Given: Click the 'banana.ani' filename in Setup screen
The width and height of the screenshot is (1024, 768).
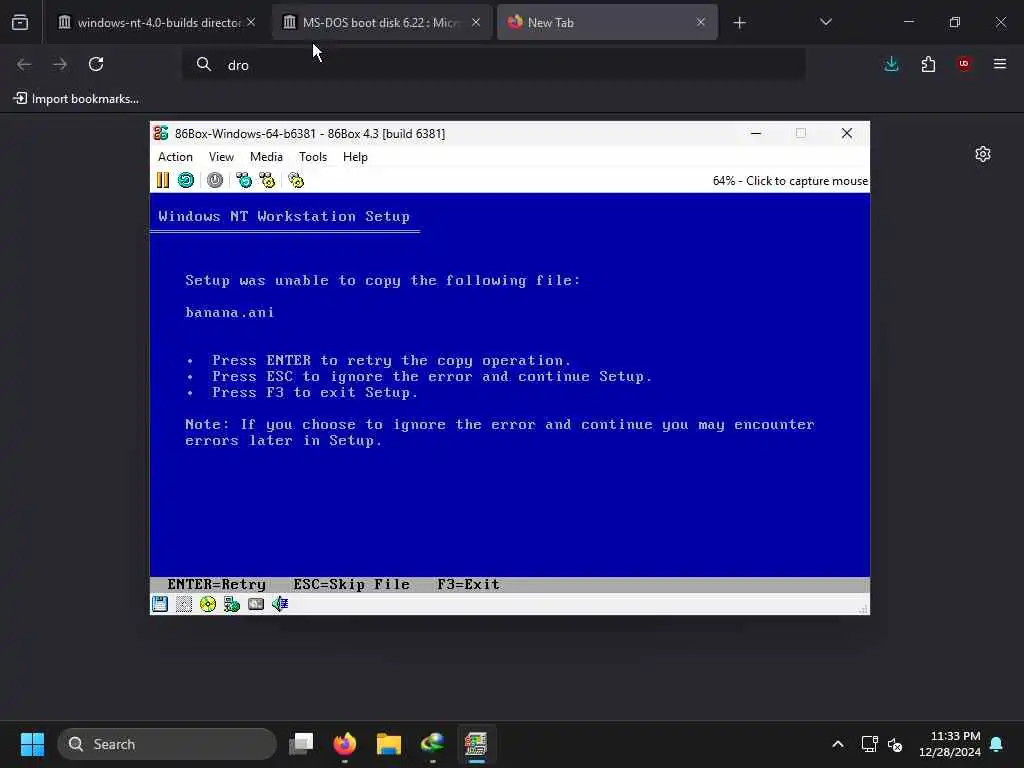Looking at the screenshot, I should (229, 312).
